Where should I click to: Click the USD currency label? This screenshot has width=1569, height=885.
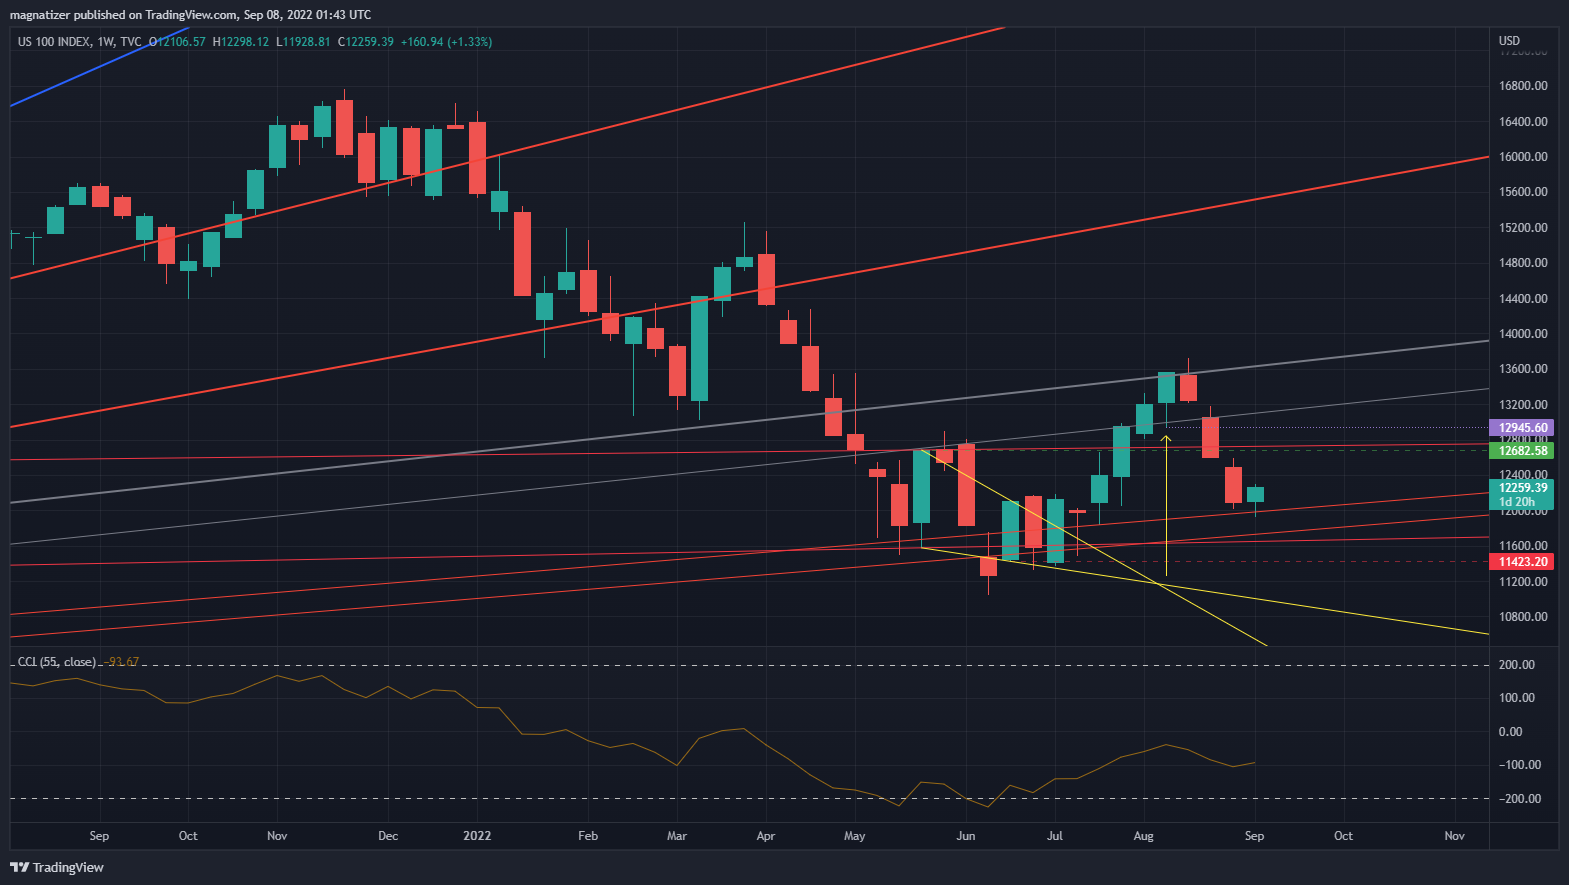coord(1509,41)
